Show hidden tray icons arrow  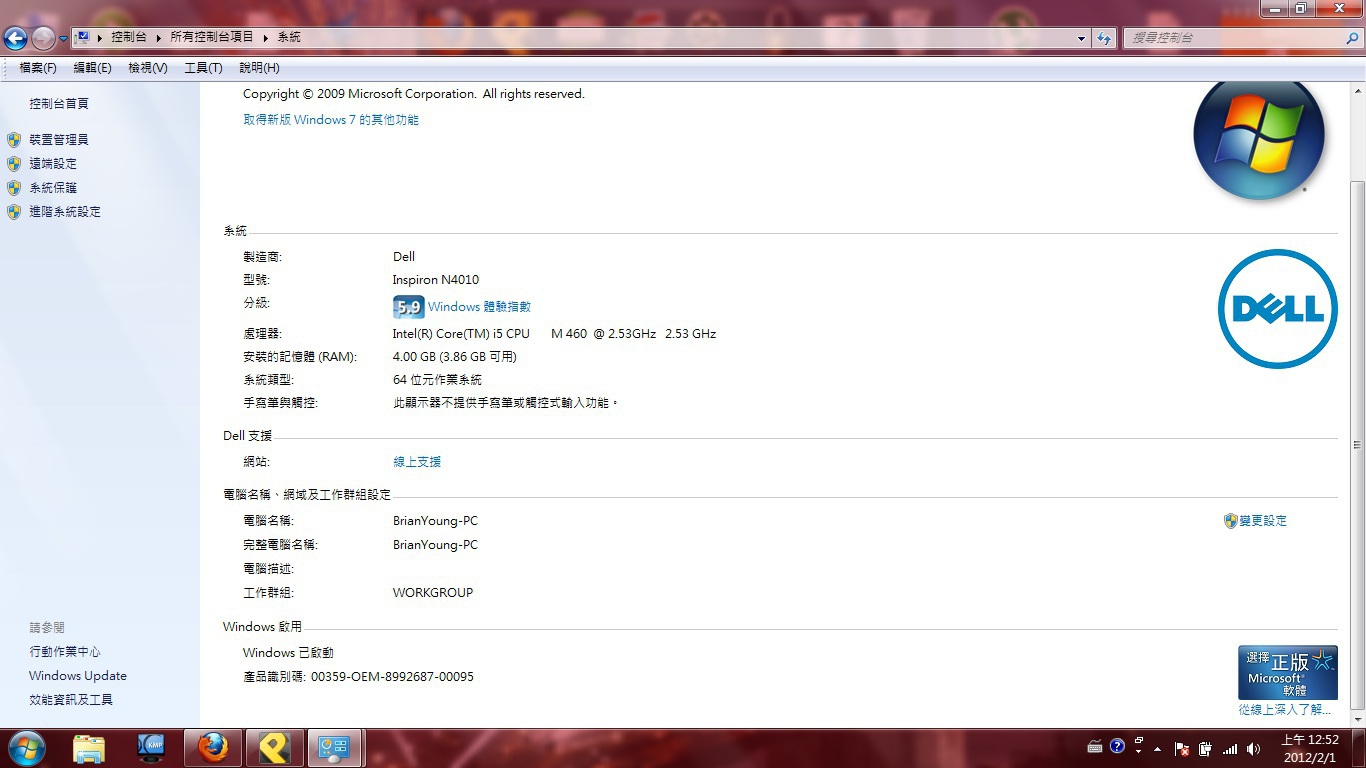pos(1158,749)
